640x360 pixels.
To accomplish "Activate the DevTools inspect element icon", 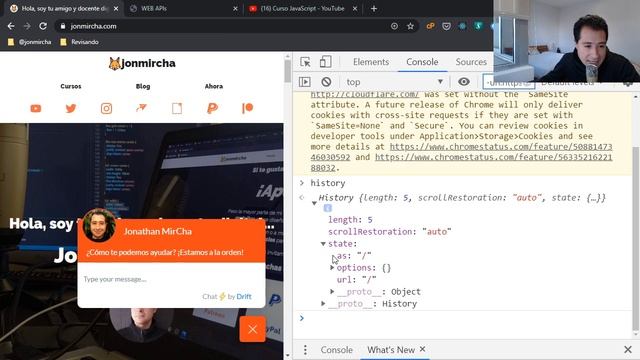I will point(305,62).
